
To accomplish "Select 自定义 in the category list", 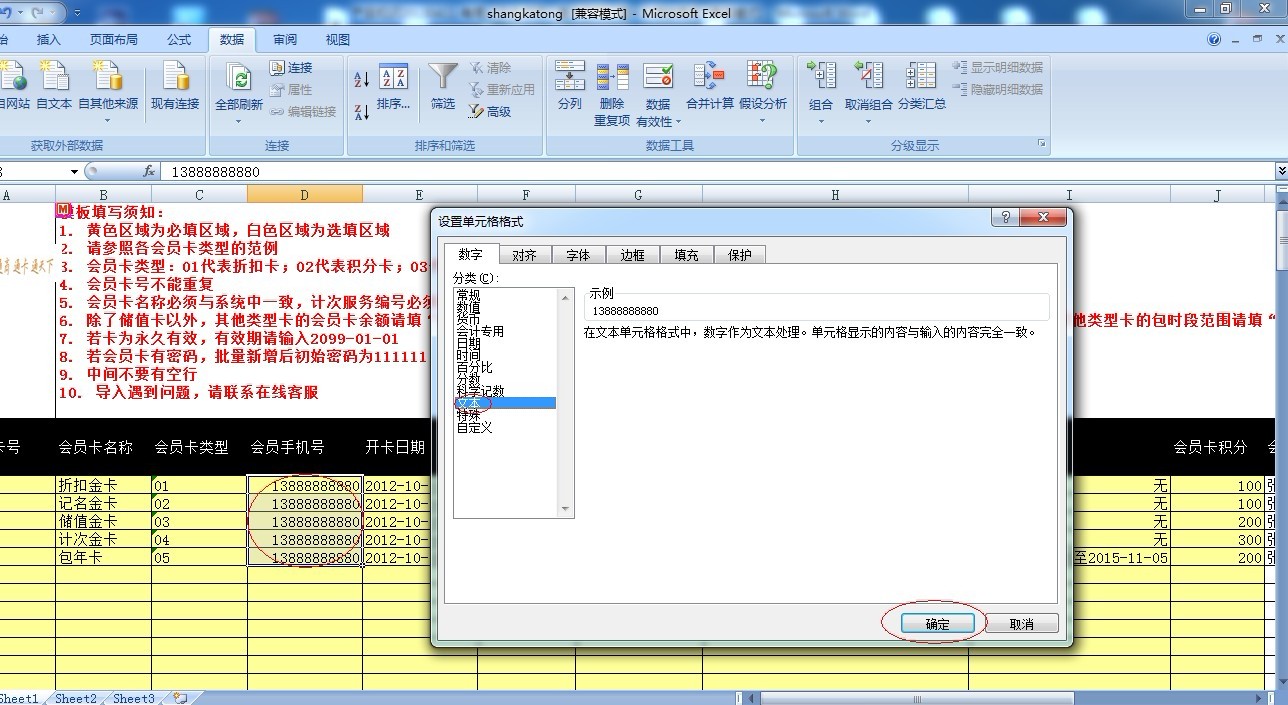I will pos(475,428).
